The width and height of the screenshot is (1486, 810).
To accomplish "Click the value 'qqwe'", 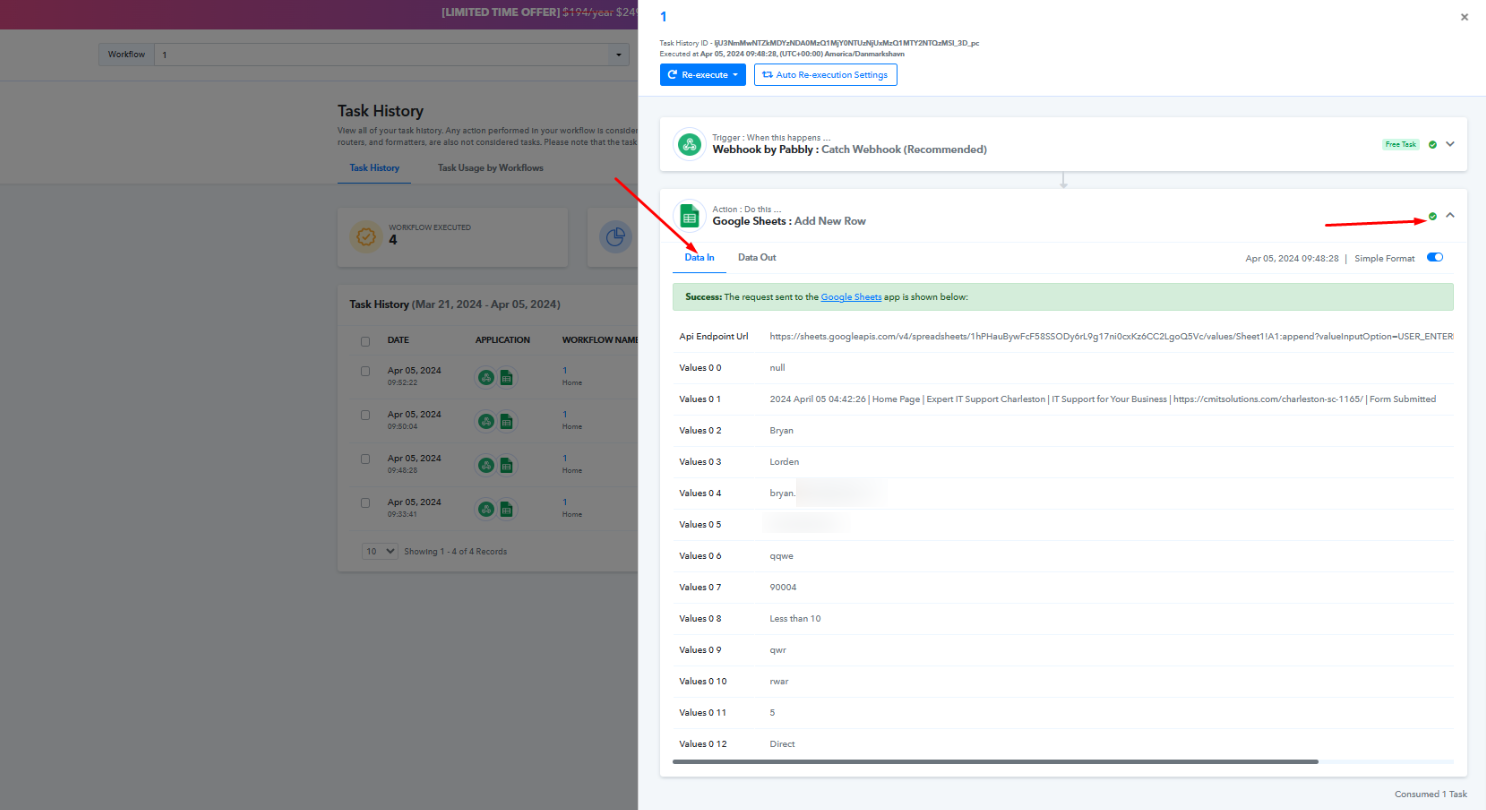I will coord(781,556).
